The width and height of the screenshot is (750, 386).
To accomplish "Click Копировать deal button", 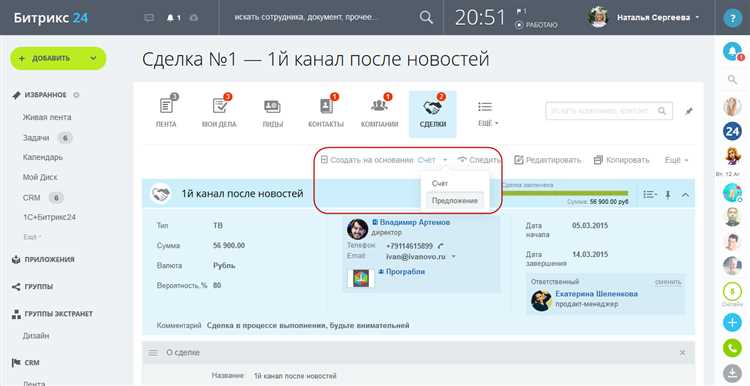I will [x=621, y=160].
